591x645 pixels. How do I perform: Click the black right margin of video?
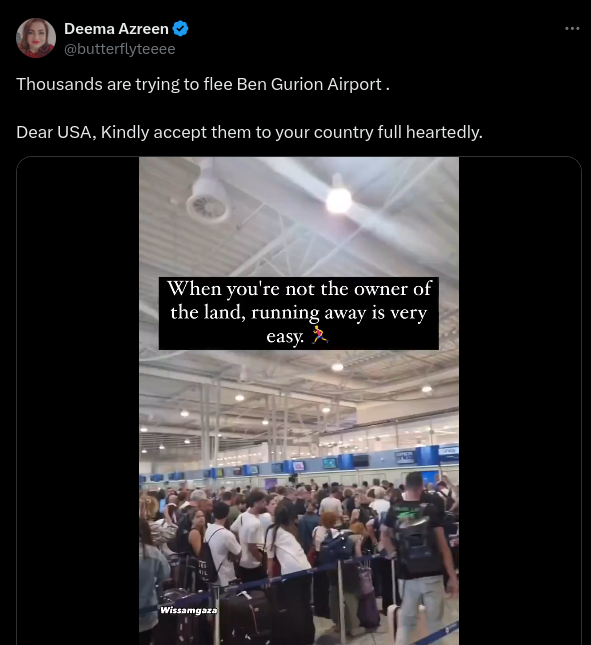[x=520, y=401]
